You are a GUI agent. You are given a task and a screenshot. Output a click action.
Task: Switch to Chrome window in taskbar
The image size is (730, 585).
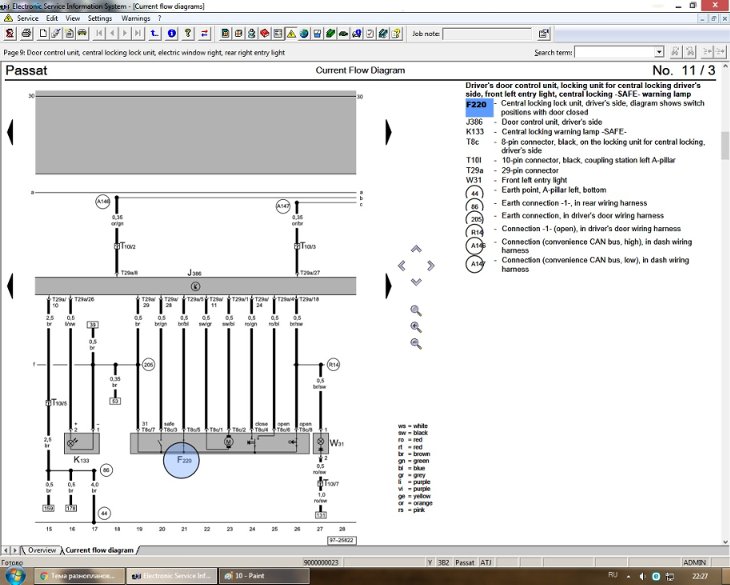[78, 576]
